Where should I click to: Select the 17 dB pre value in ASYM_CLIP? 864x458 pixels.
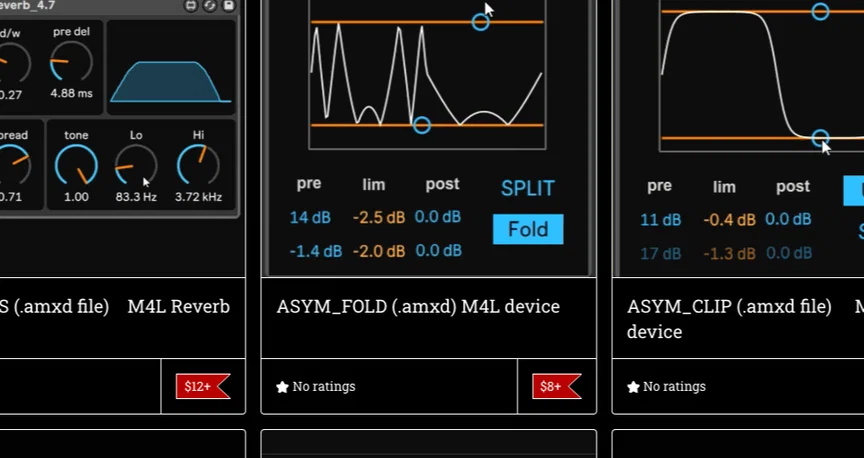661,254
